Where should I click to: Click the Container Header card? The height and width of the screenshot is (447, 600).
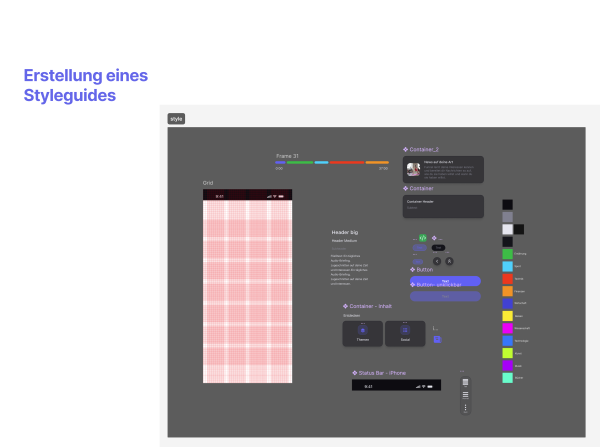coord(443,205)
